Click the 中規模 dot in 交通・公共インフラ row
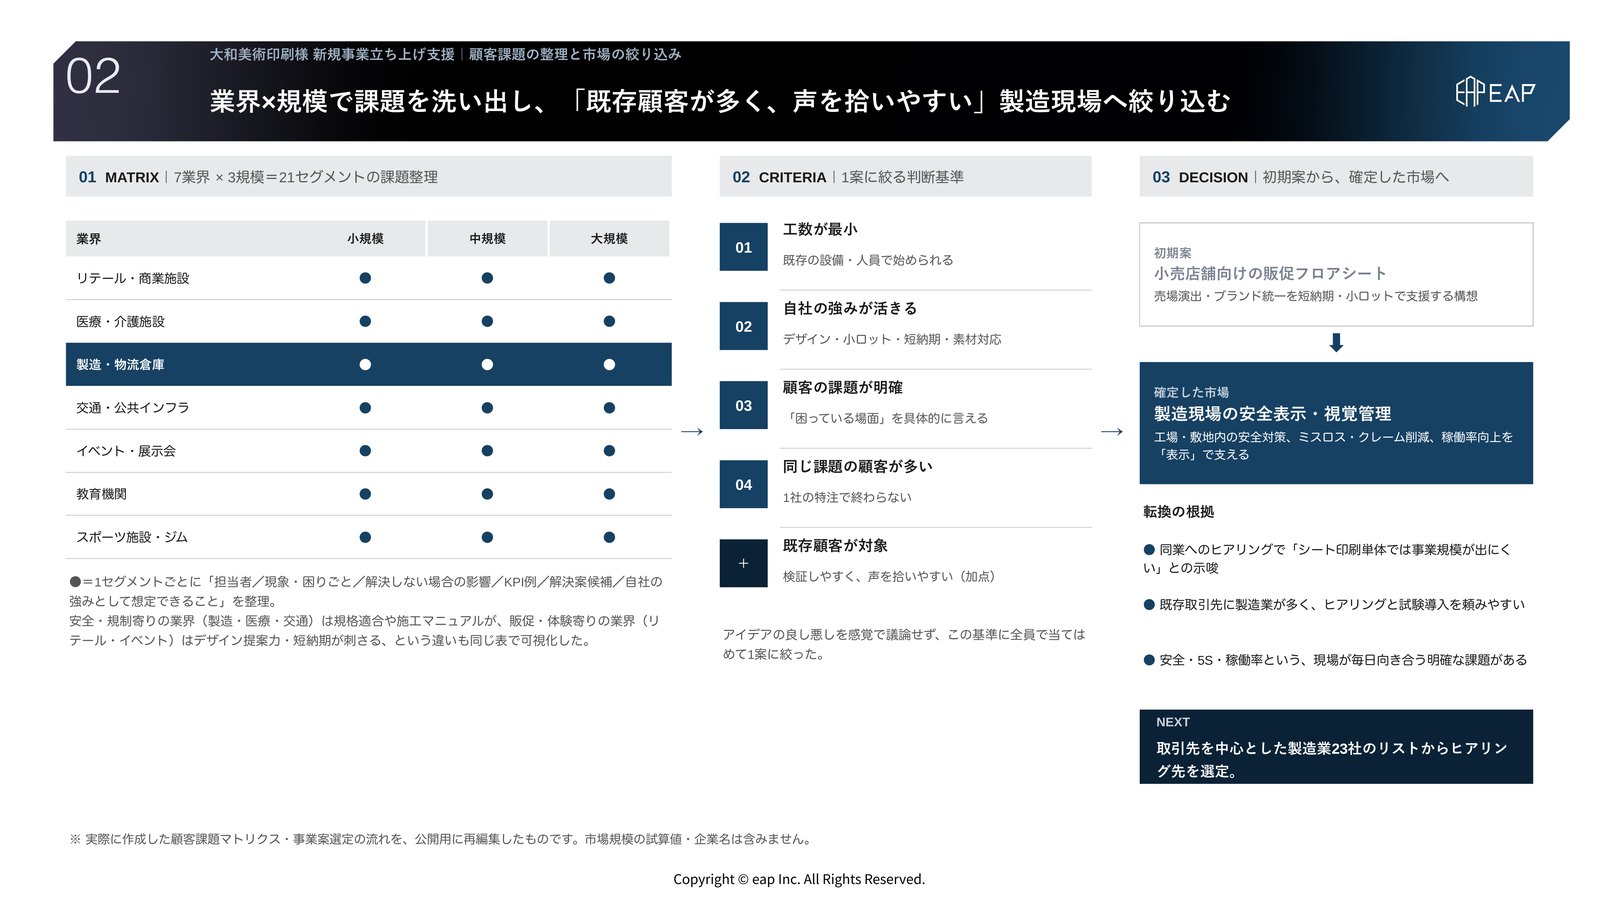 point(487,407)
